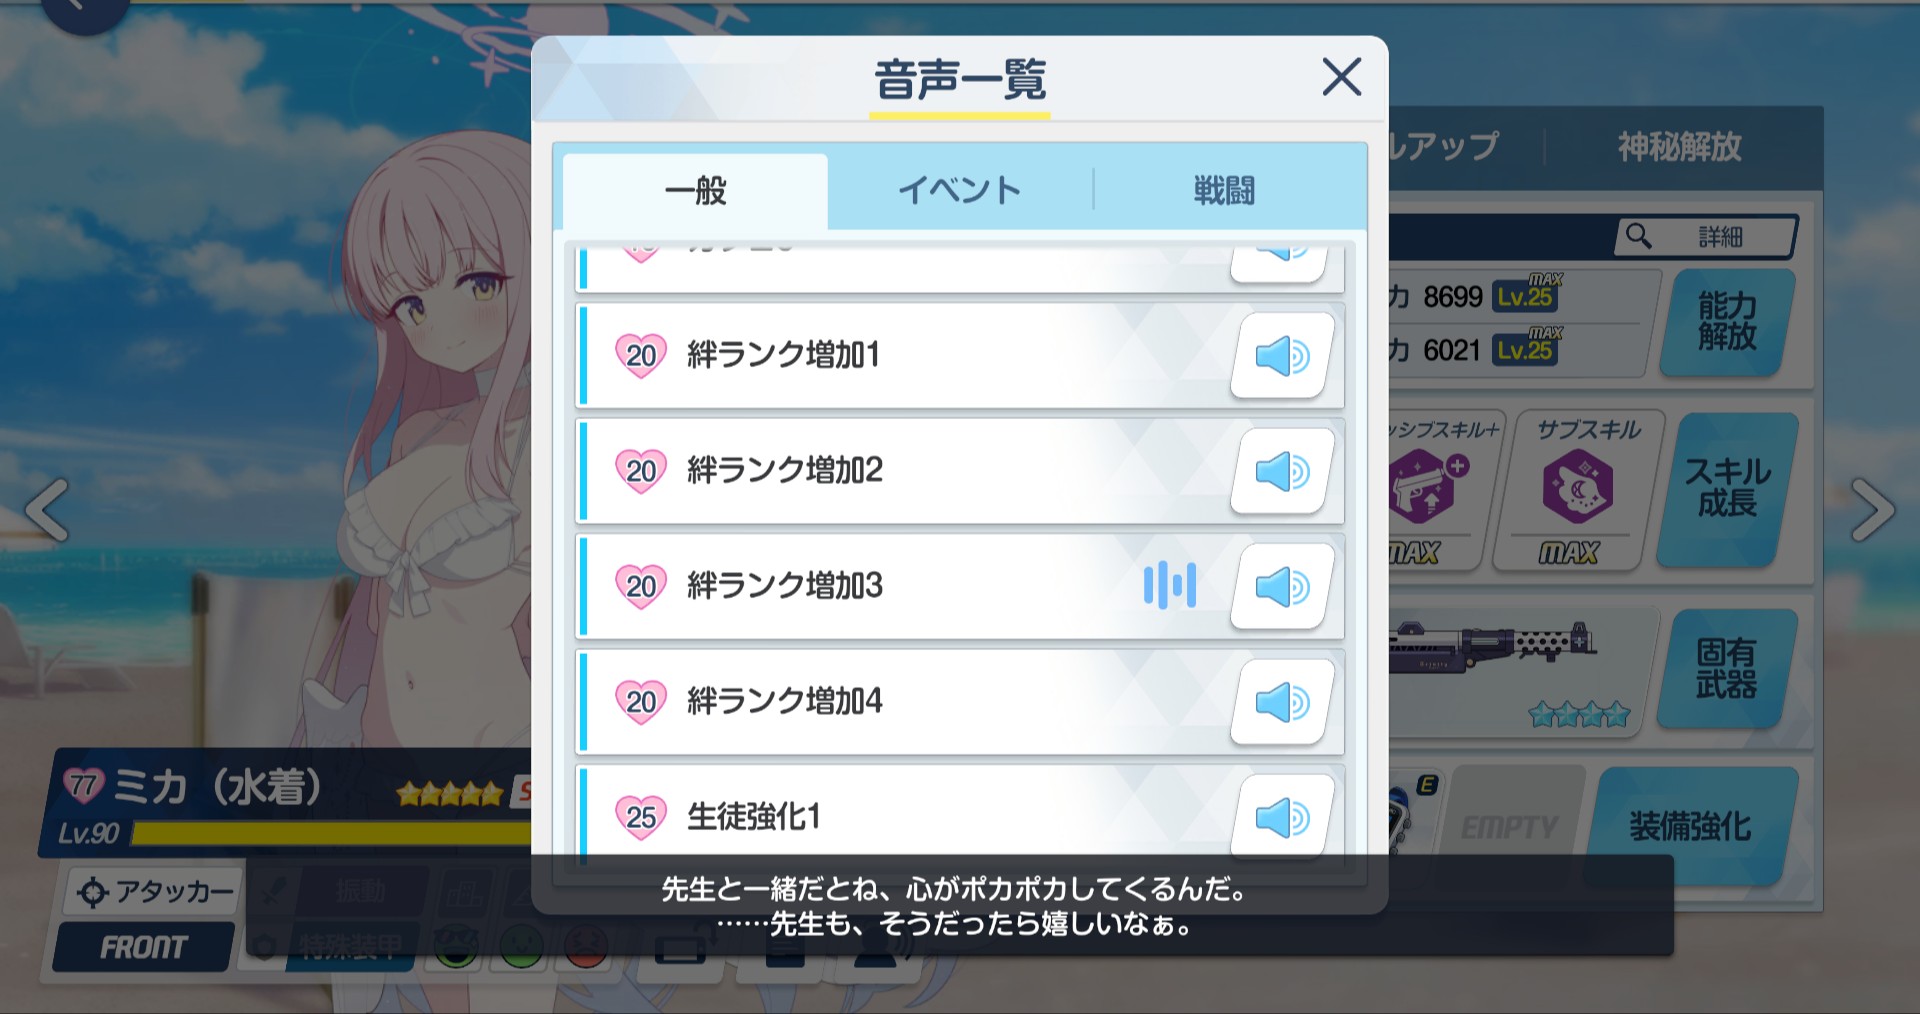Viewport: 1920px width, 1014px height.
Task: Open the スキル成長 button
Action: click(x=1727, y=488)
